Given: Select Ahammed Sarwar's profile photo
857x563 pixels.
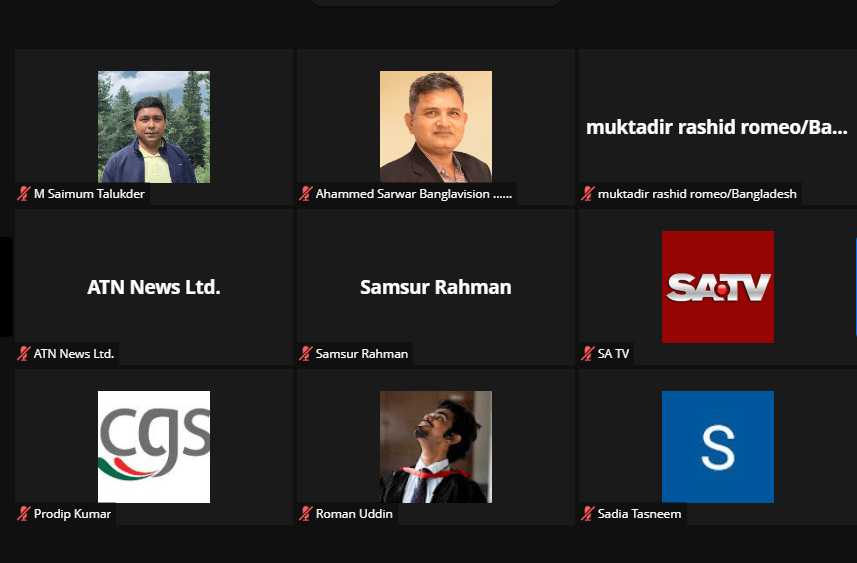Looking at the screenshot, I should click(x=436, y=127).
